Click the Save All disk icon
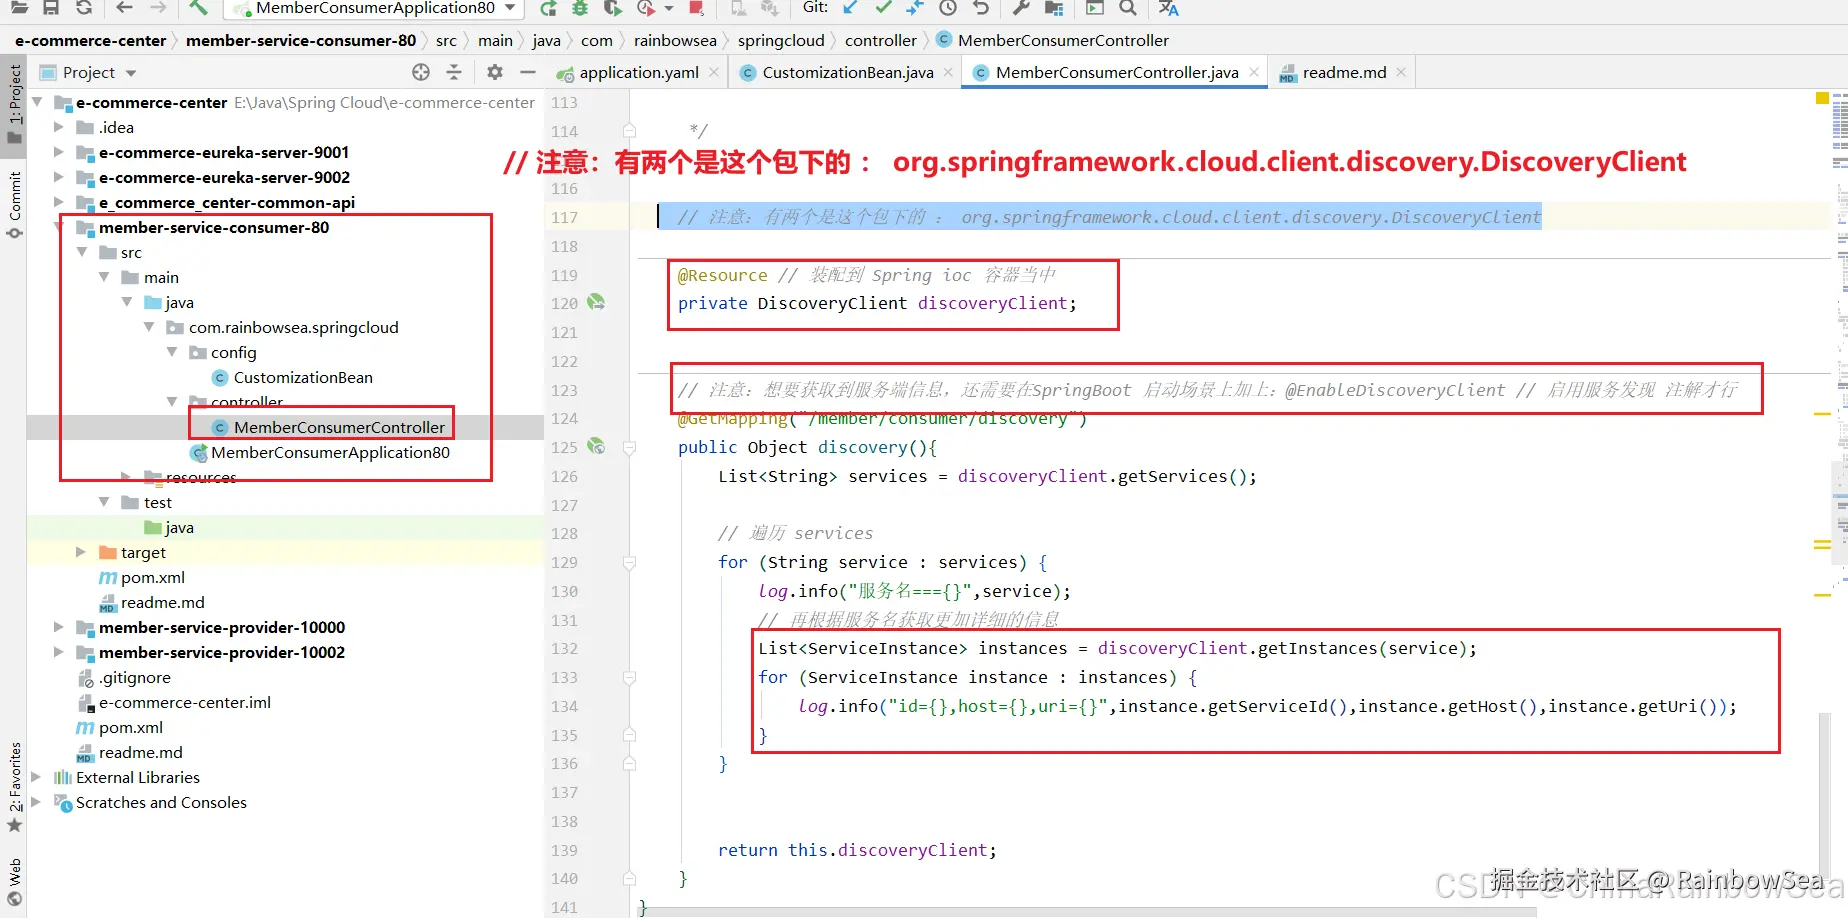This screenshot has width=1848, height=918. [x=51, y=8]
